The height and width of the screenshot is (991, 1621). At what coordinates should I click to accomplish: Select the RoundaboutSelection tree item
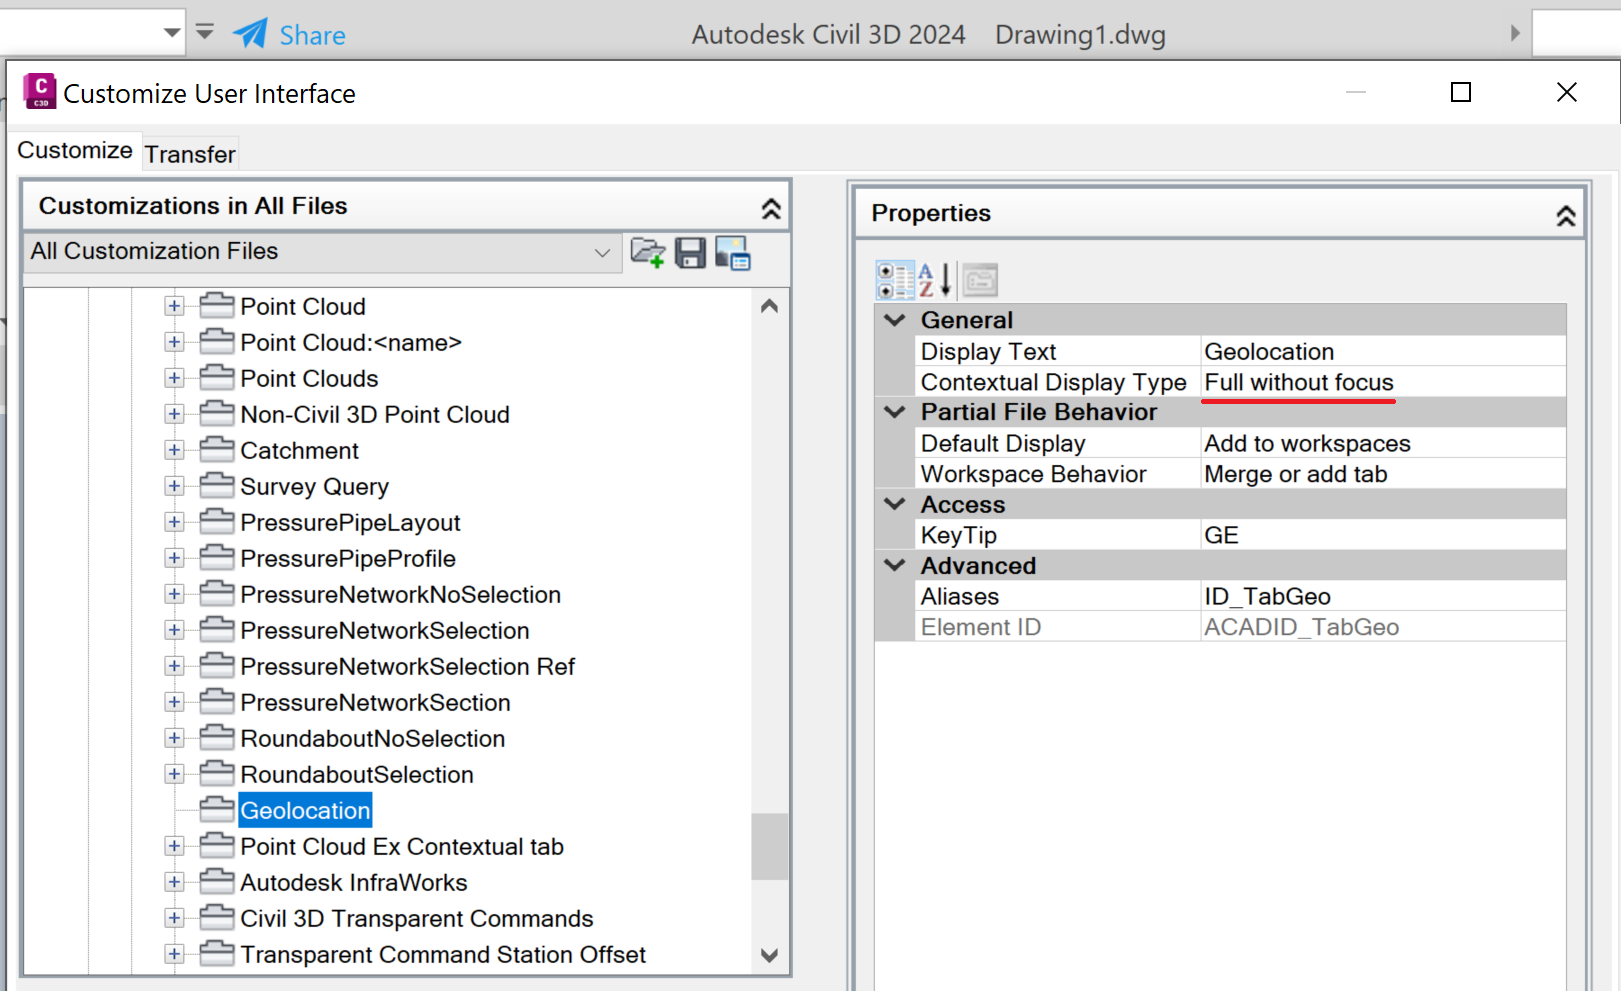pos(356,773)
